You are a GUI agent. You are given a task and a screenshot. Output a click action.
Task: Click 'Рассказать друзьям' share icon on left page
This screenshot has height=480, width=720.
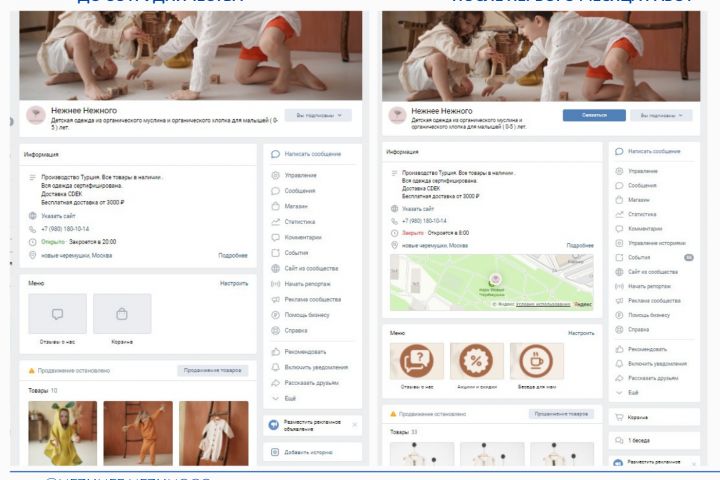[276, 383]
